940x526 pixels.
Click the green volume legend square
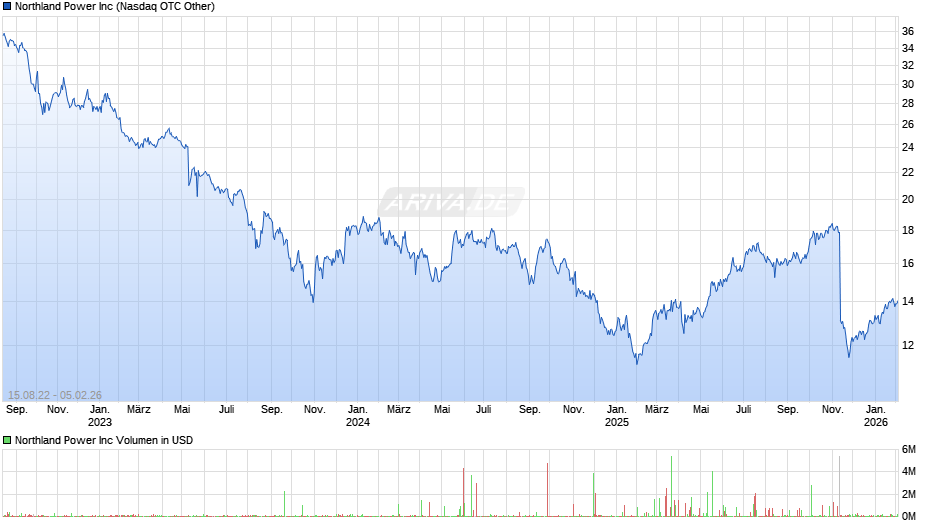(7, 440)
